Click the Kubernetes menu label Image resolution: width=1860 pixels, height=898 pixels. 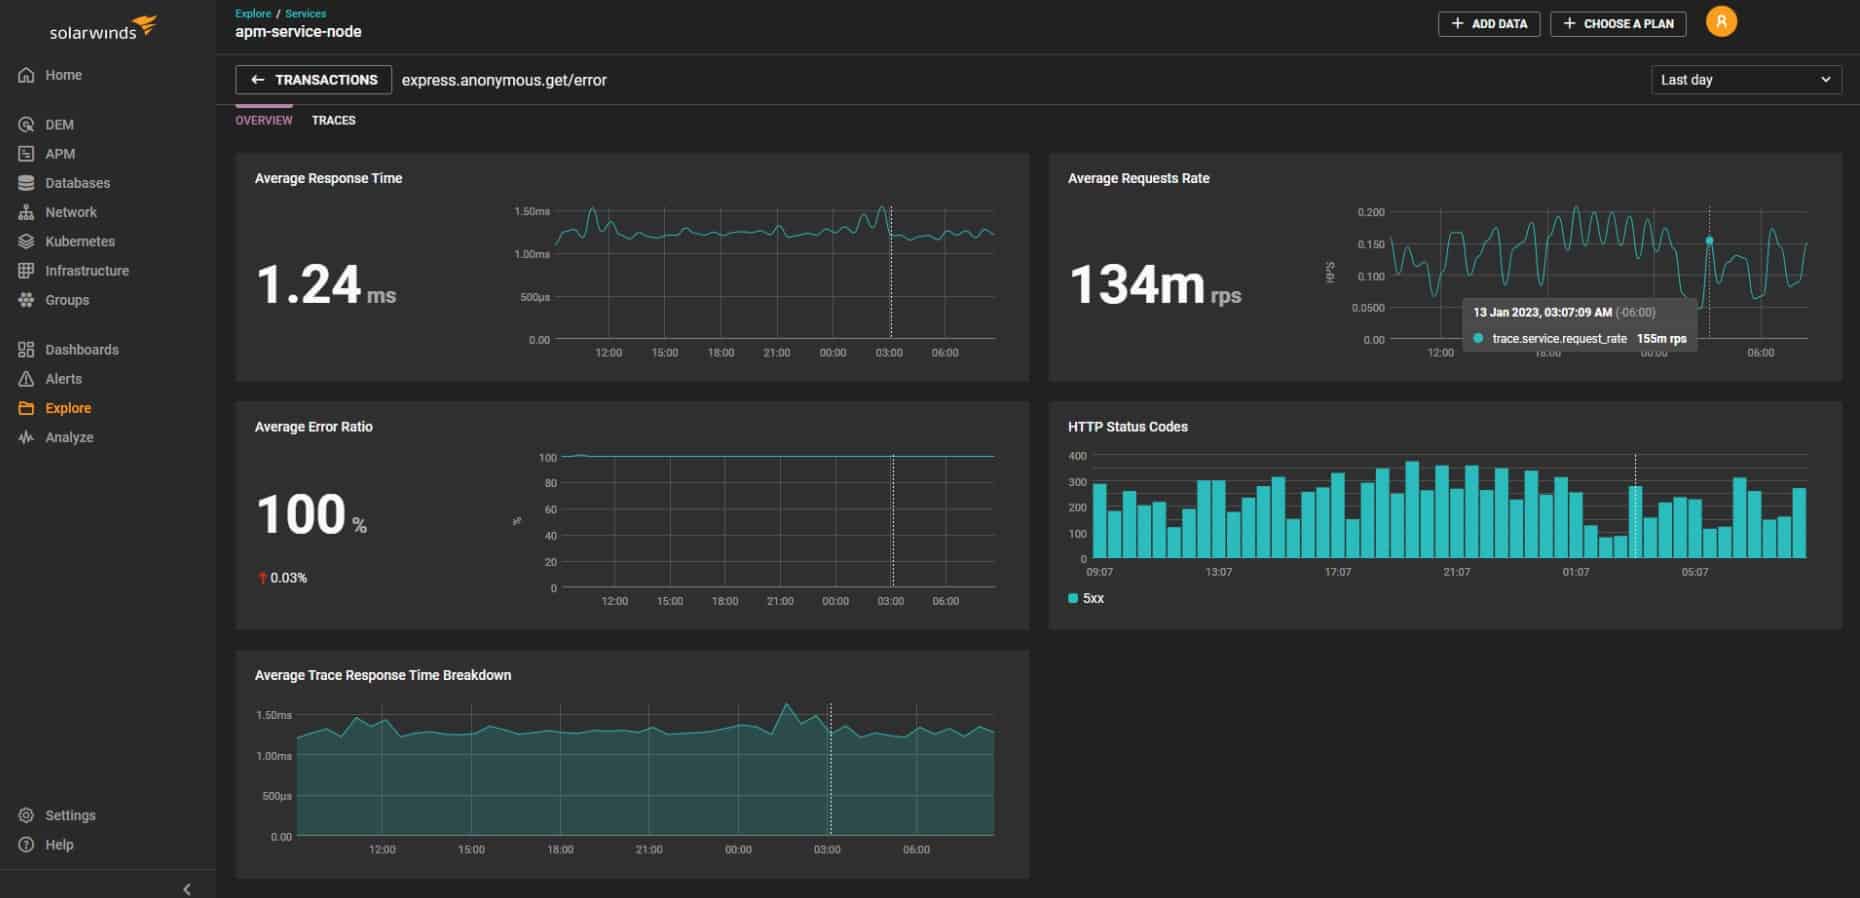(80, 241)
